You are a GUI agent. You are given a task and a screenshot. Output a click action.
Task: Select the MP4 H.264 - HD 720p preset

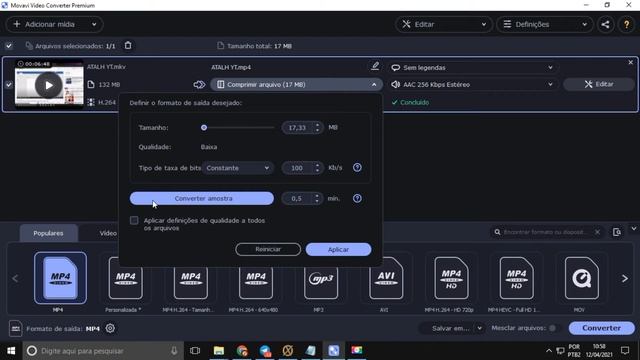pos(451,278)
